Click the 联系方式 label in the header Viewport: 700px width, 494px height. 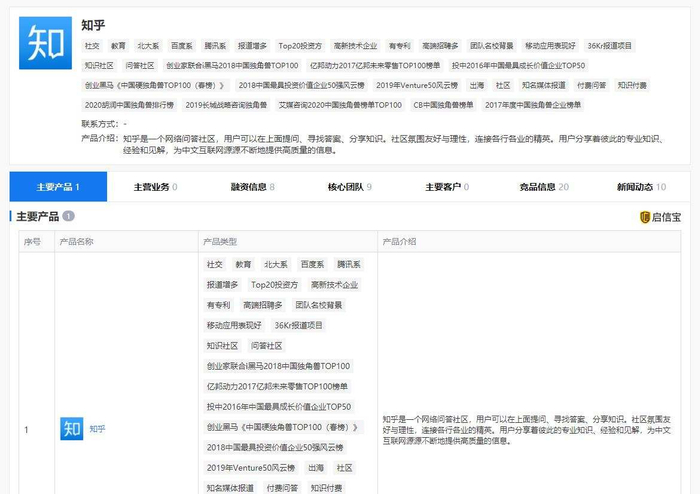point(99,124)
